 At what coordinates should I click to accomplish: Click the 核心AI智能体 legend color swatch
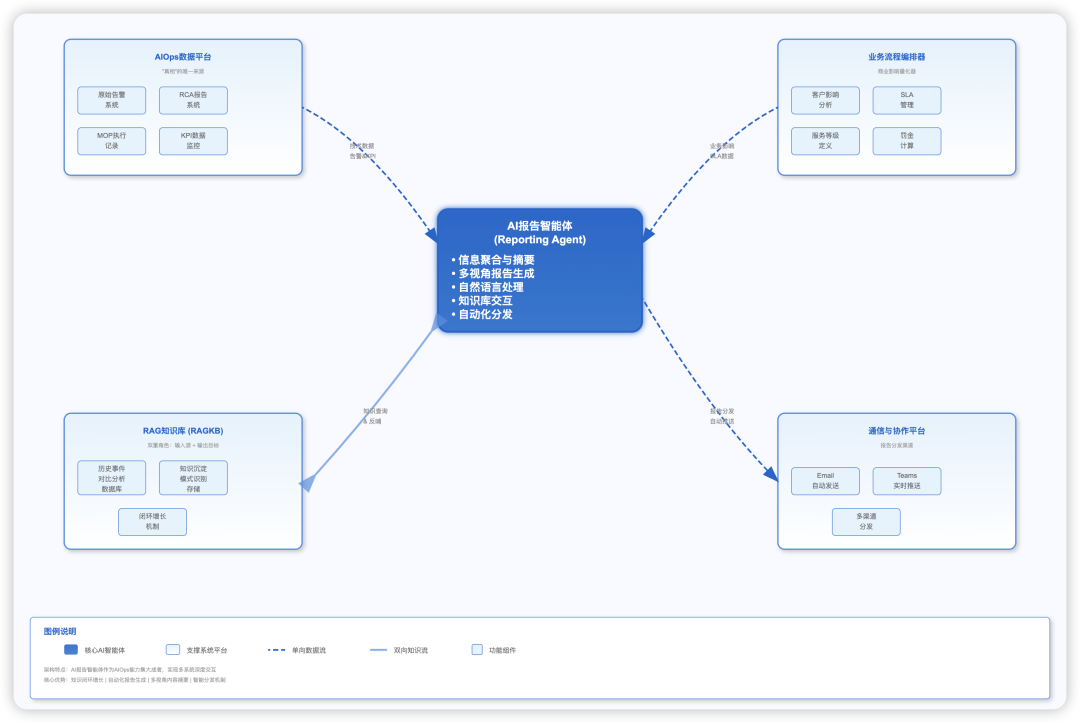pos(71,649)
